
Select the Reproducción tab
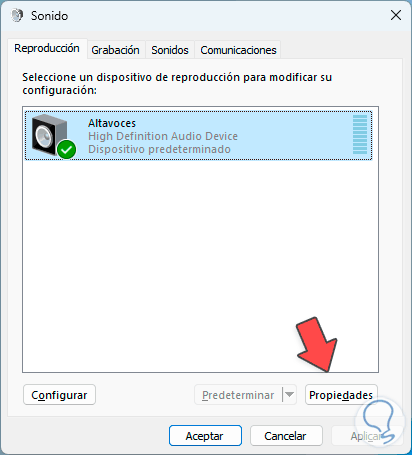(x=47, y=49)
